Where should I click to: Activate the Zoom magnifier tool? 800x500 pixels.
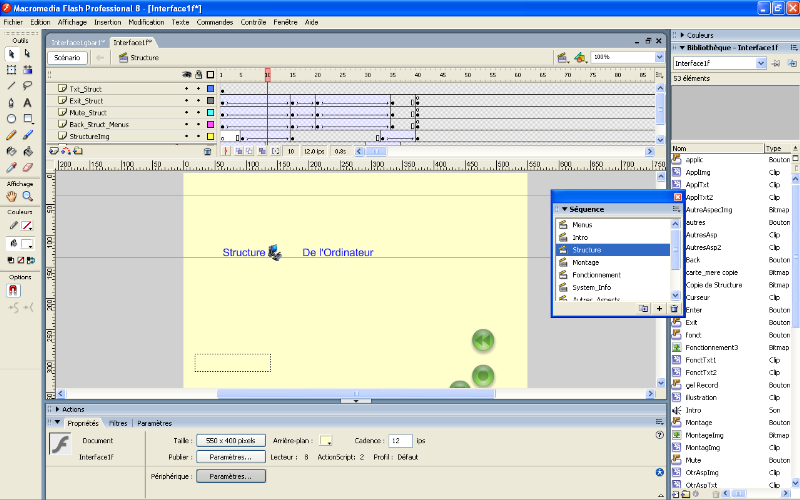[27, 197]
